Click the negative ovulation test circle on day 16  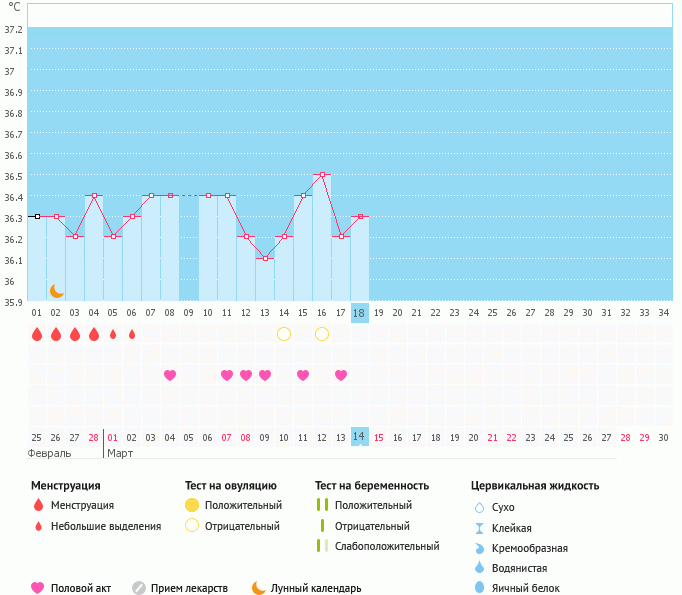coord(322,334)
